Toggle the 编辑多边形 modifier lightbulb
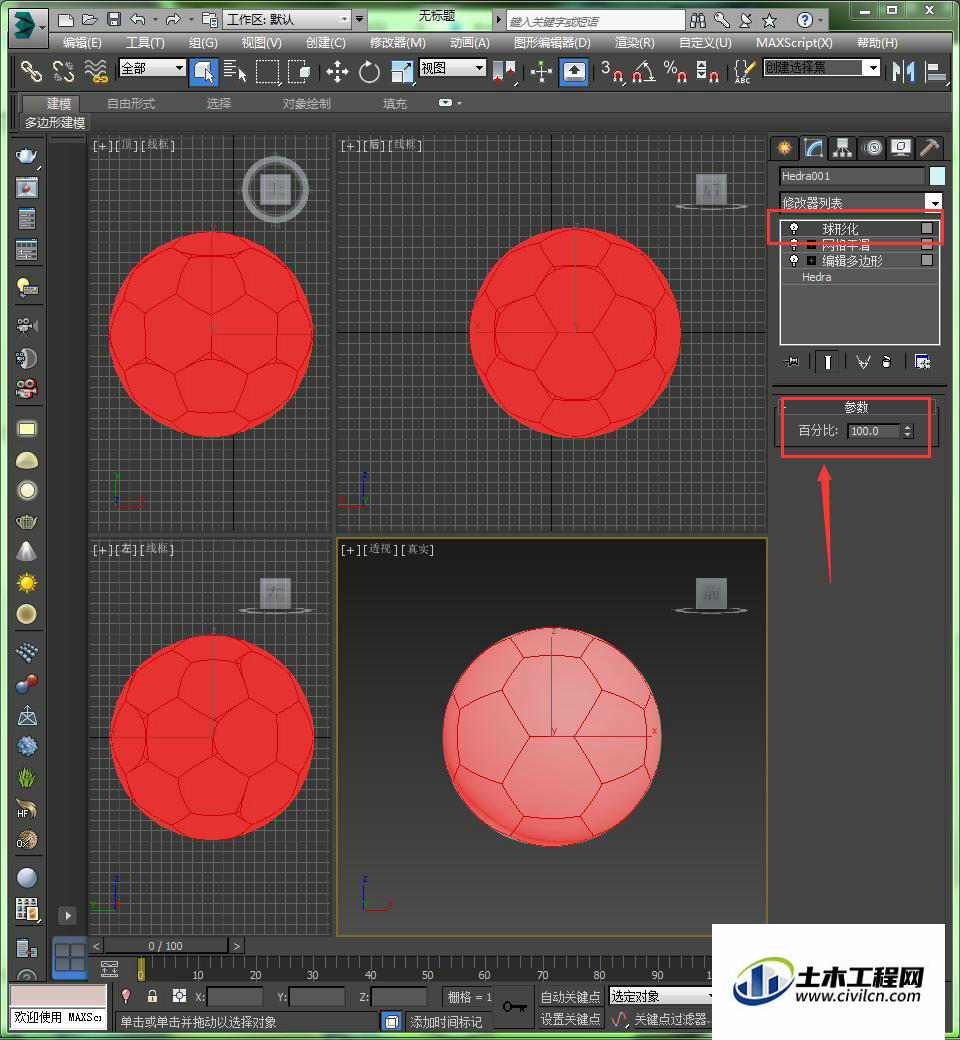The height and width of the screenshot is (1040, 960). [x=793, y=261]
